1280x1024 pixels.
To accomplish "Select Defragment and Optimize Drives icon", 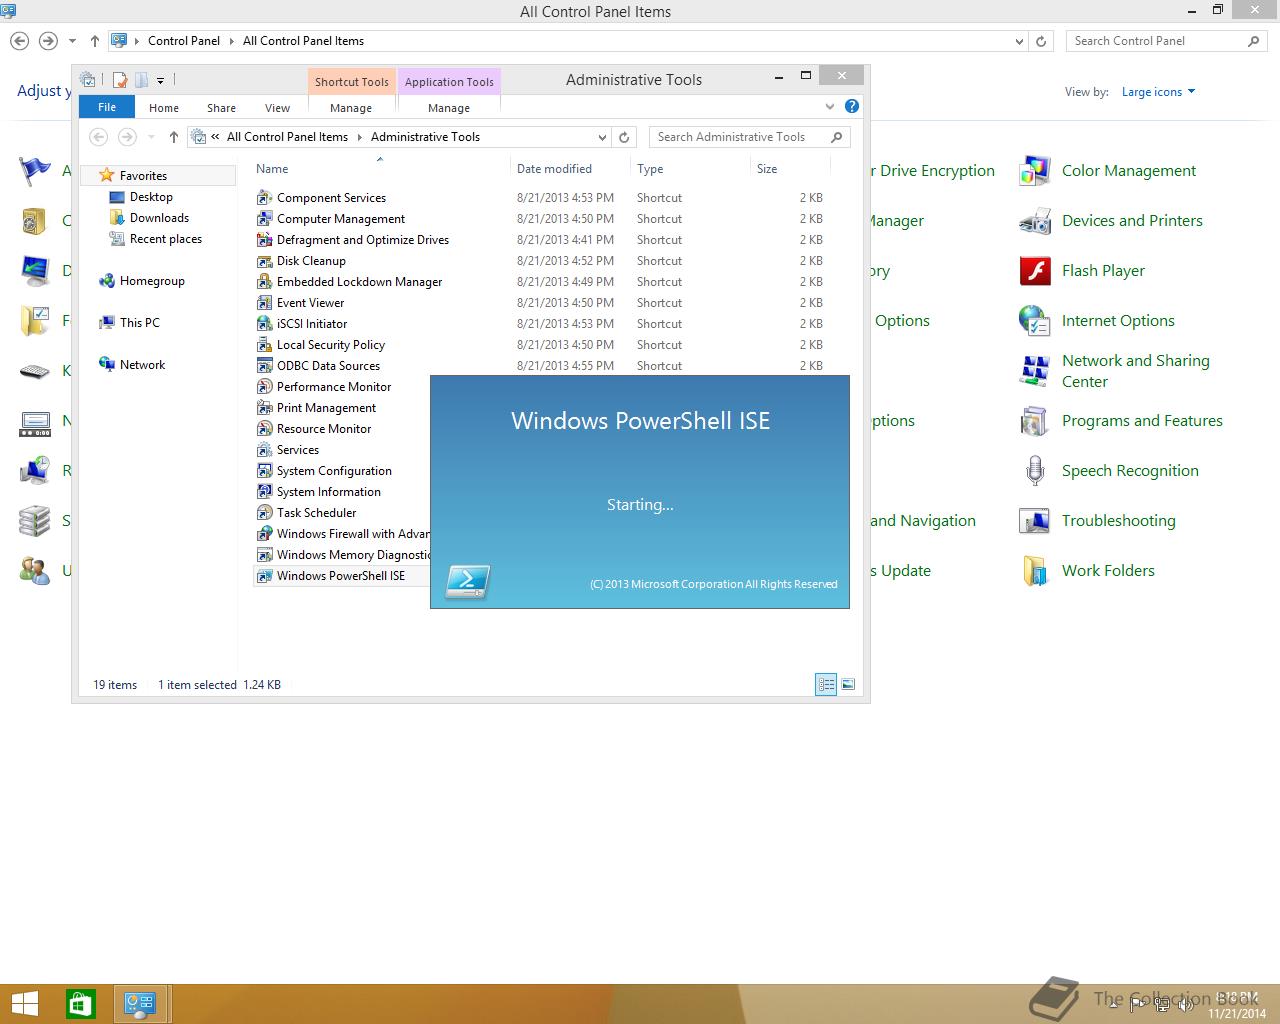I will click(264, 240).
